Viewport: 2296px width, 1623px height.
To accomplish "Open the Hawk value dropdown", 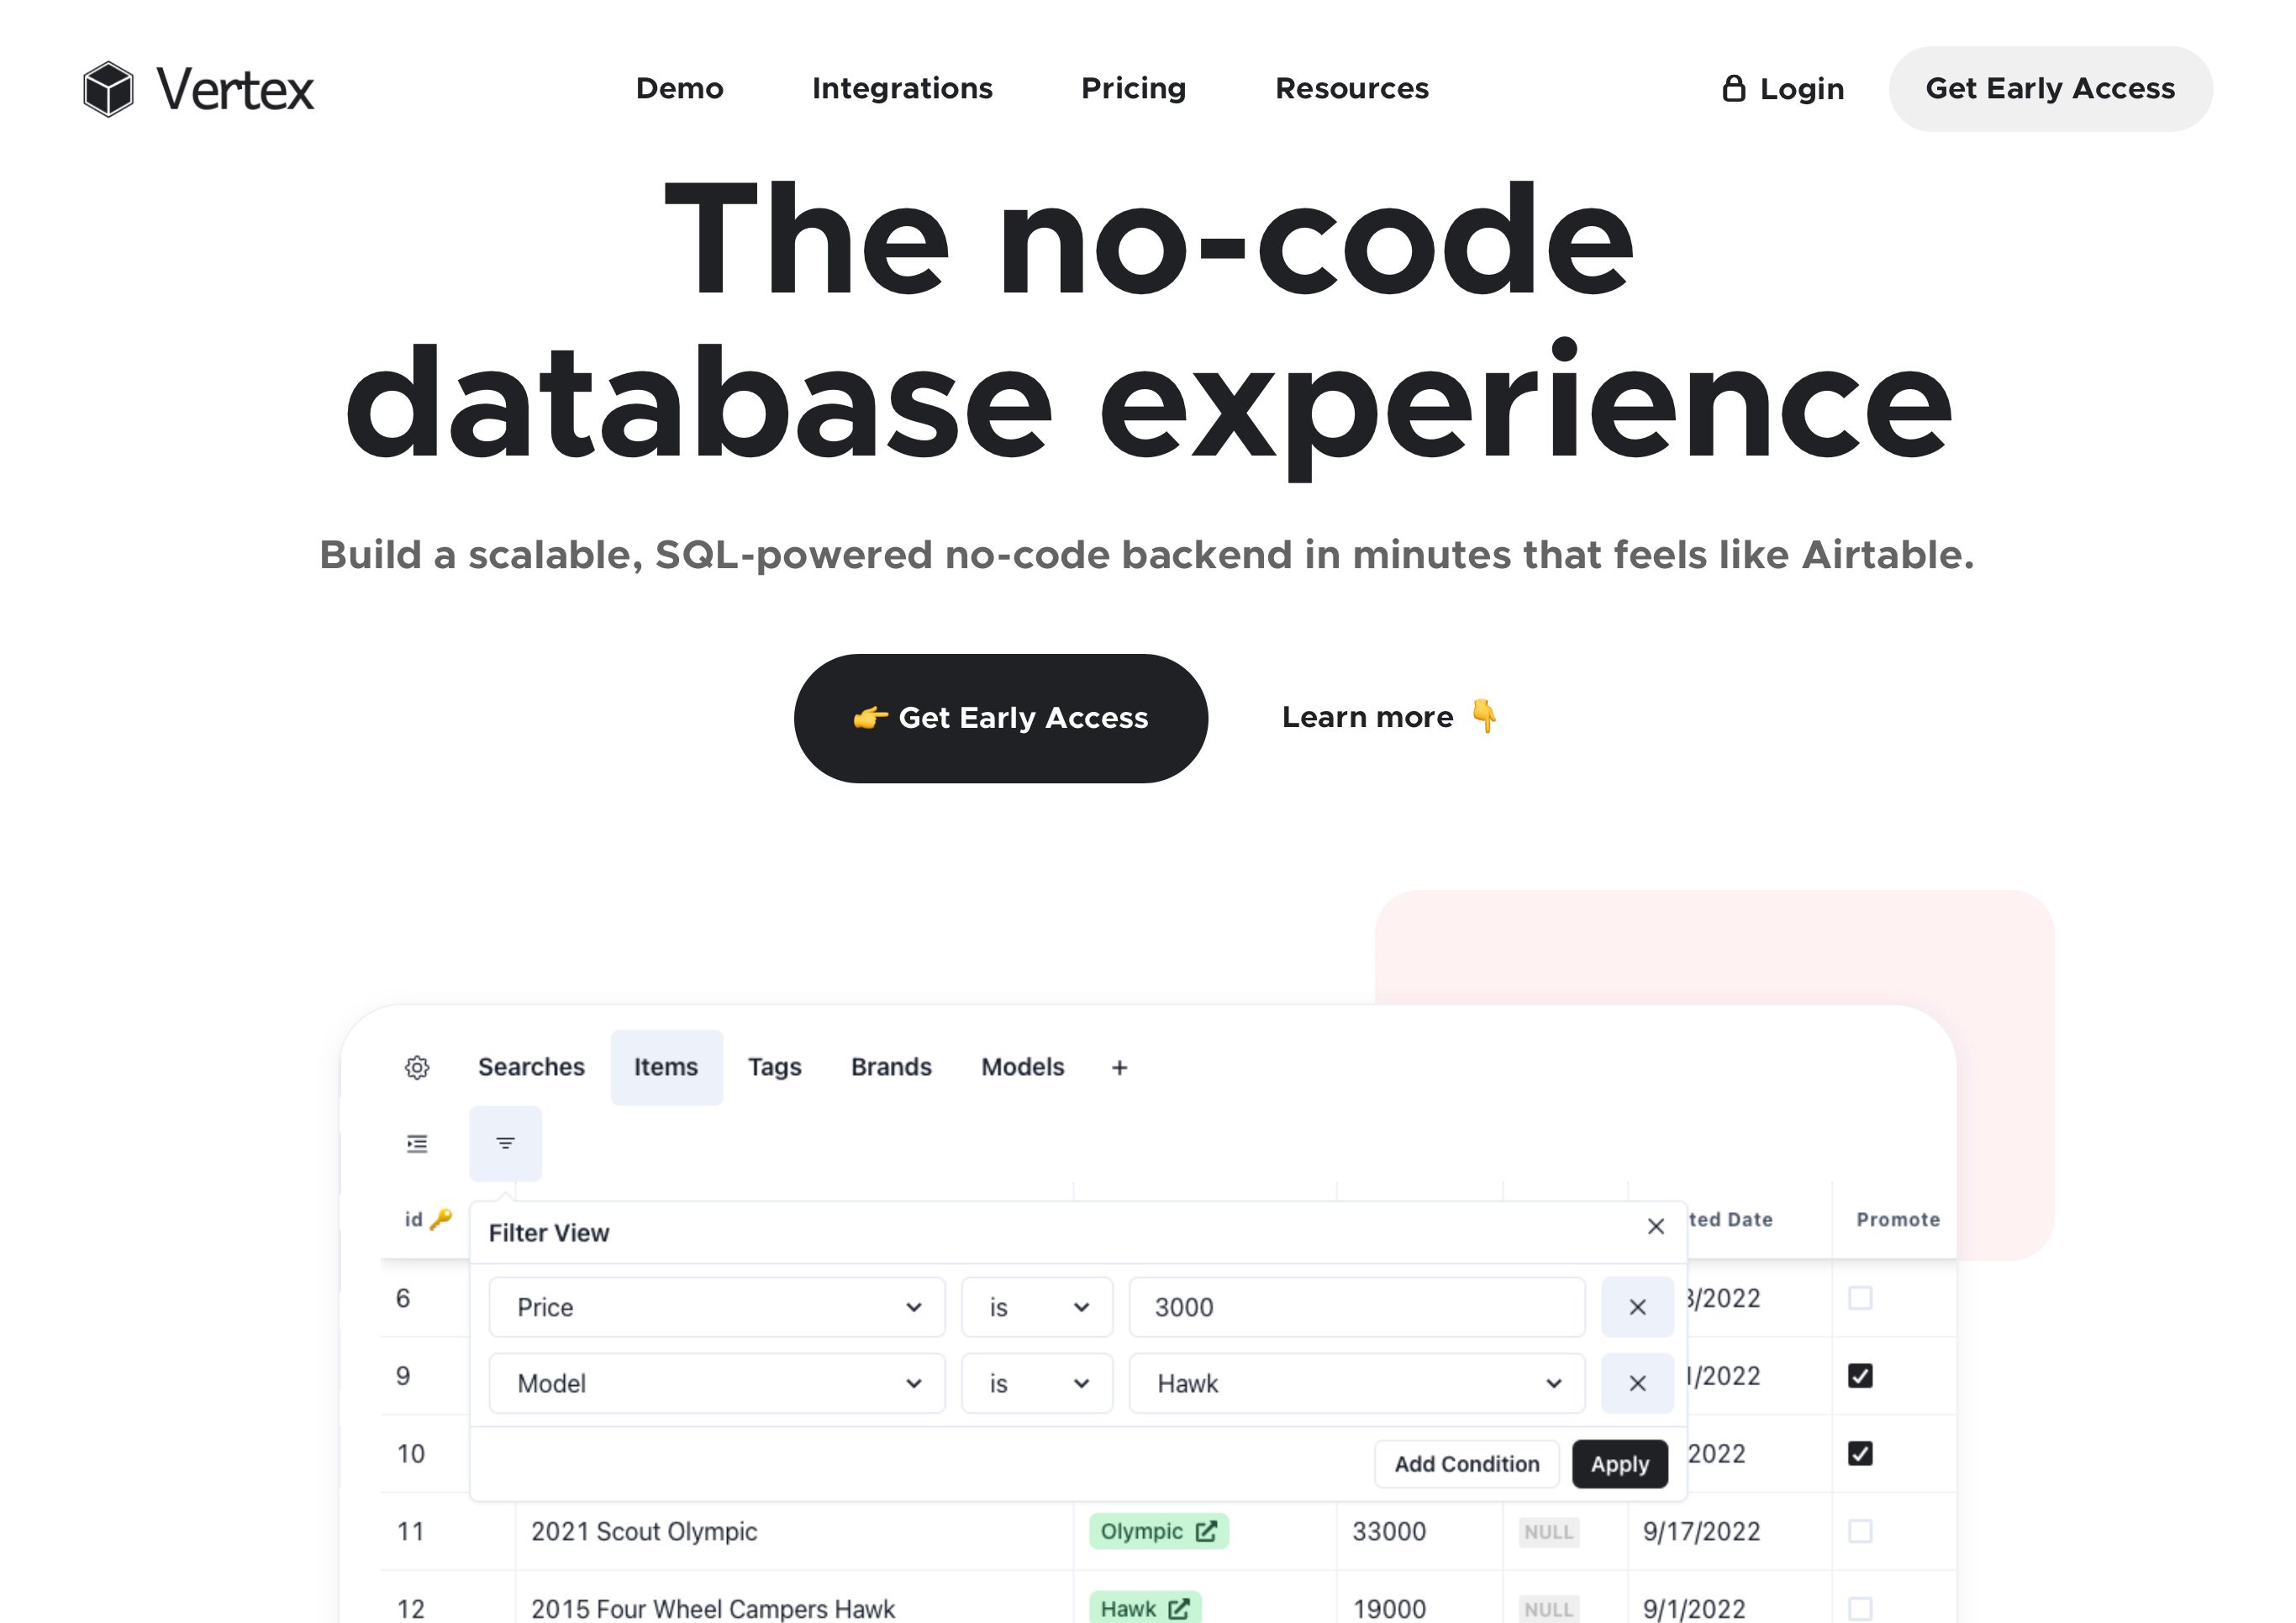I will click(1355, 1383).
